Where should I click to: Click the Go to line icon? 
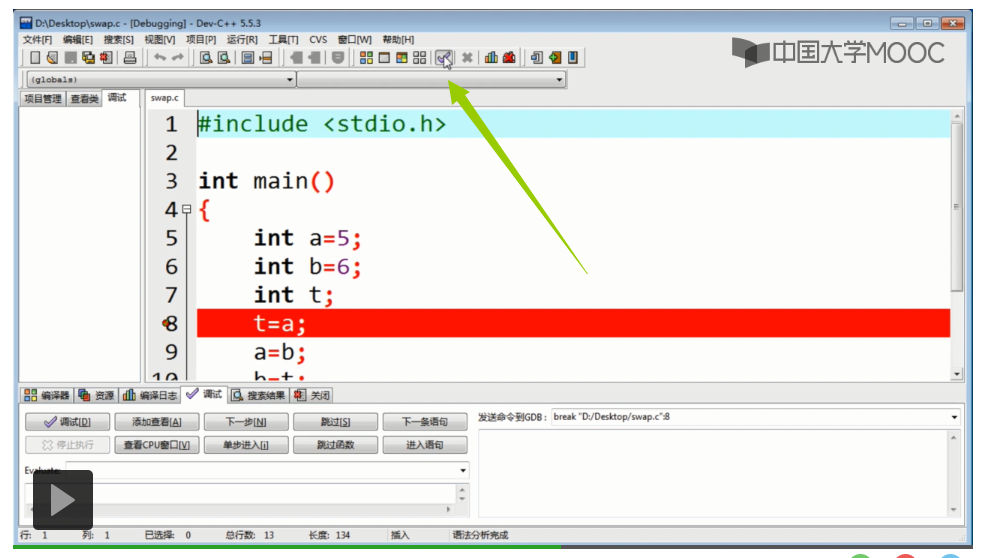(266, 58)
